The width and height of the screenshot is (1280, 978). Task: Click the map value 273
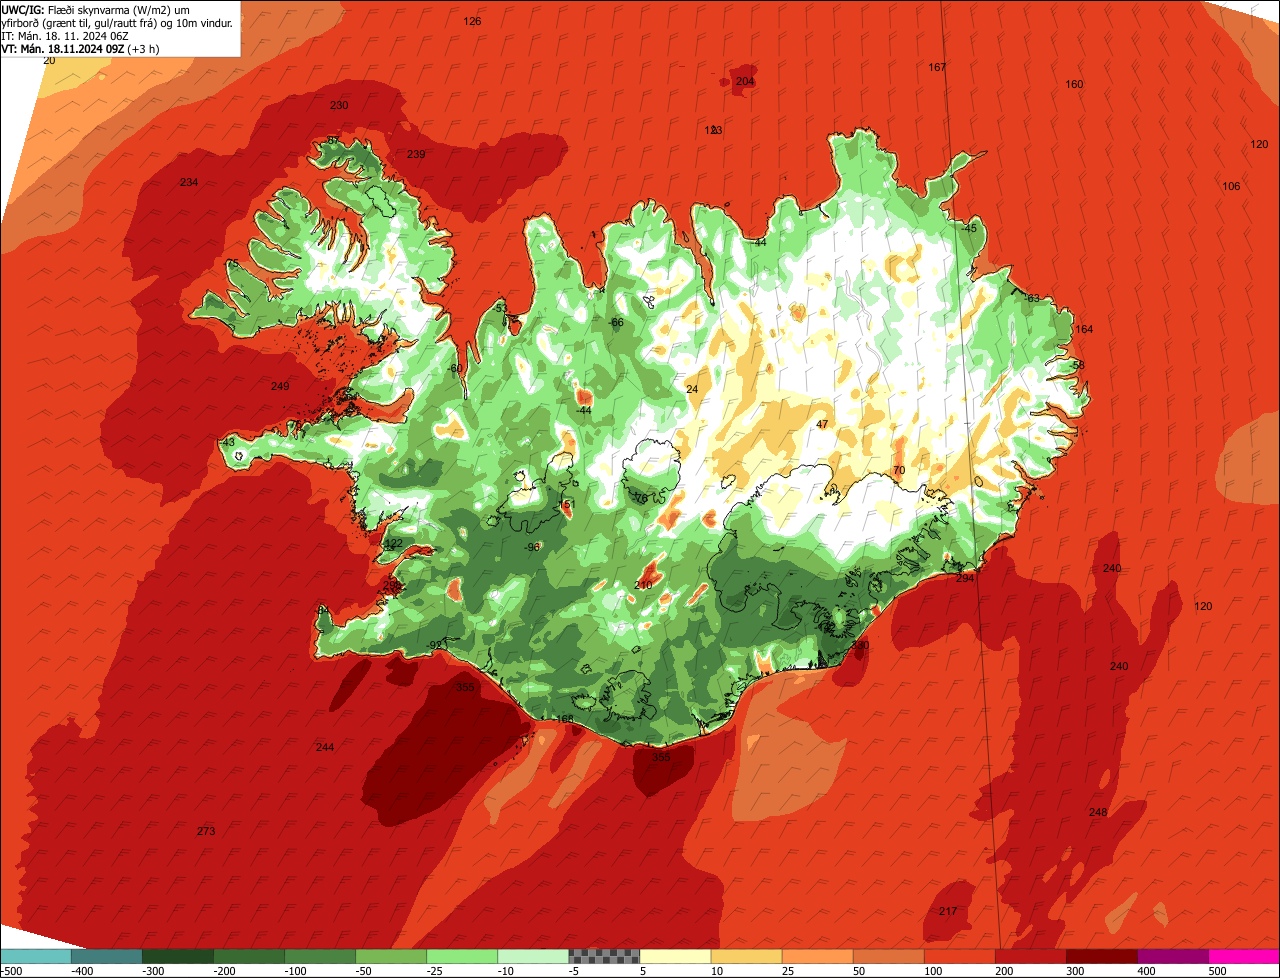tap(206, 831)
